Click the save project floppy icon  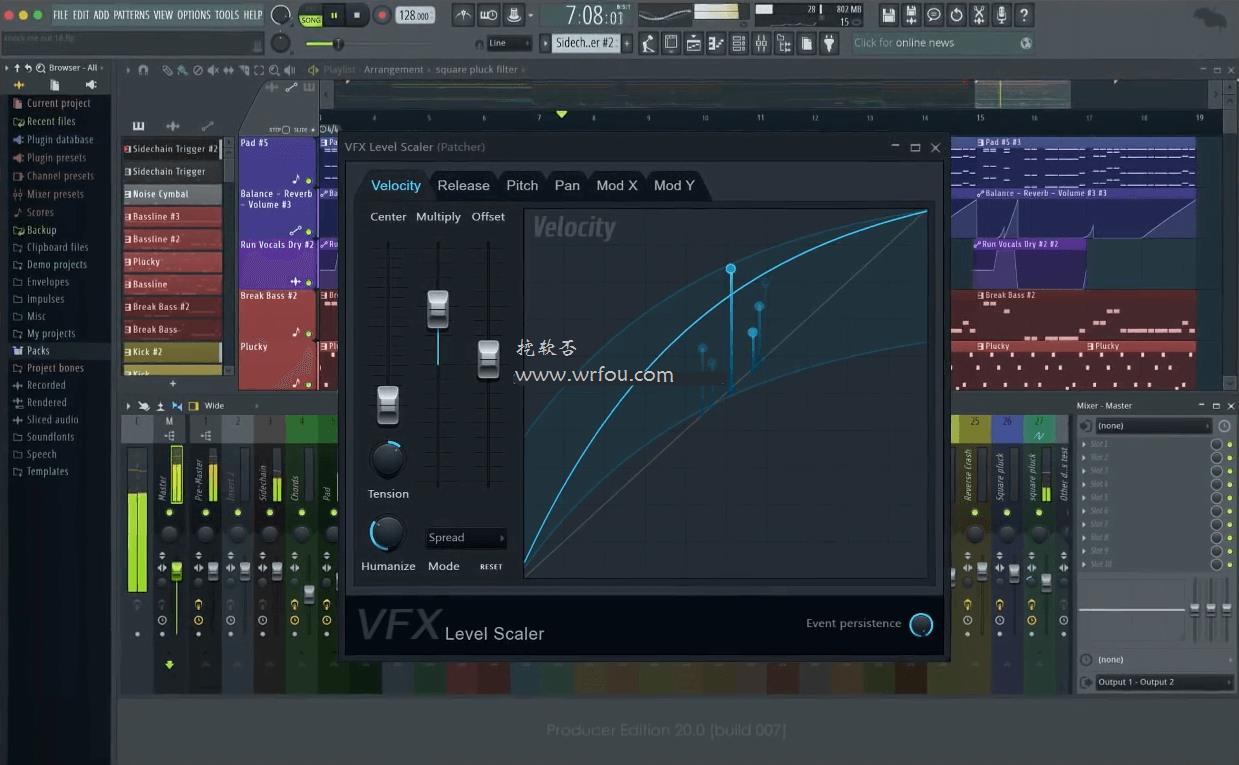point(888,15)
